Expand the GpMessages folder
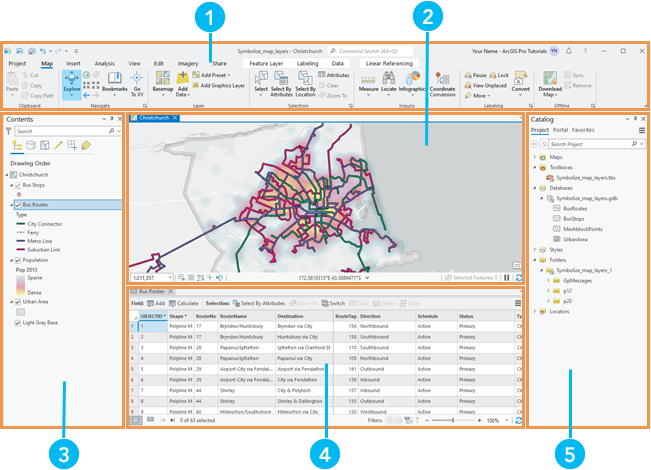 pyautogui.click(x=549, y=281)
